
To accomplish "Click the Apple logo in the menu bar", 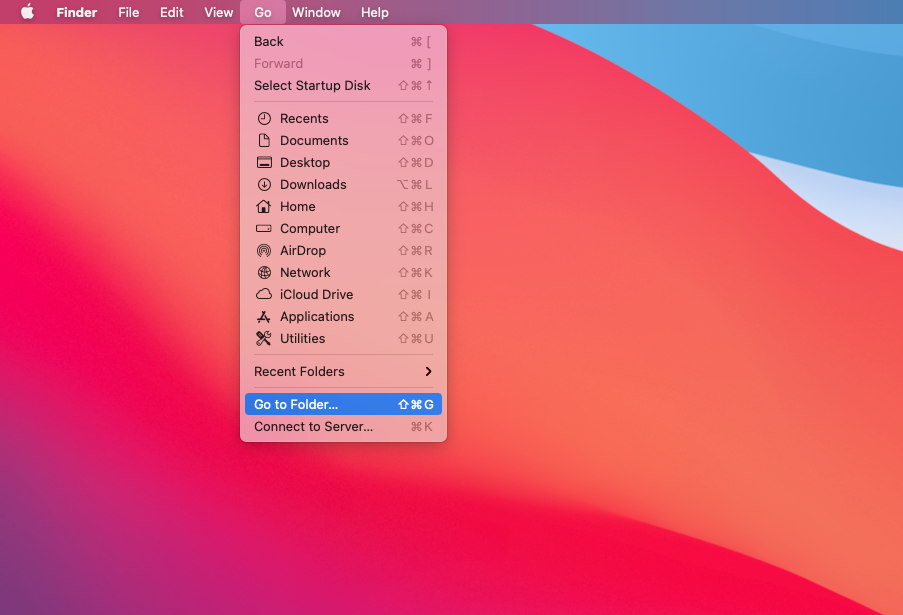I will click(x=27, y=12).
